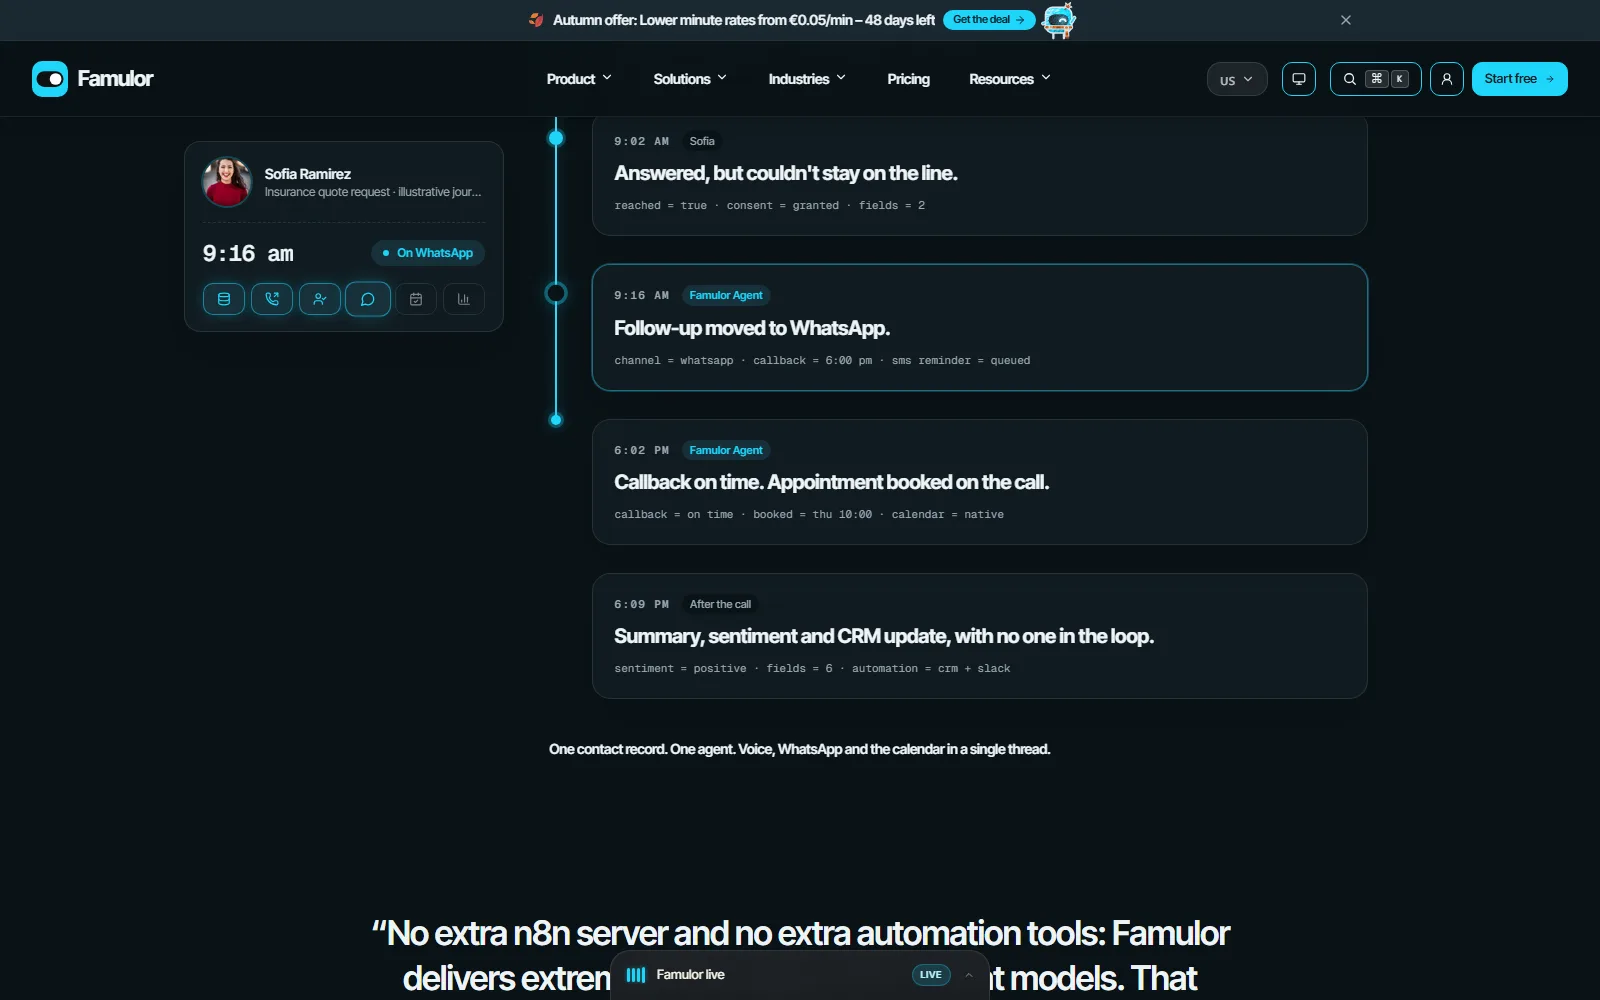1600x1000 pixels.
Task: Click 'One contact record. One agent.' caption
Action: (x=799, y=749)
